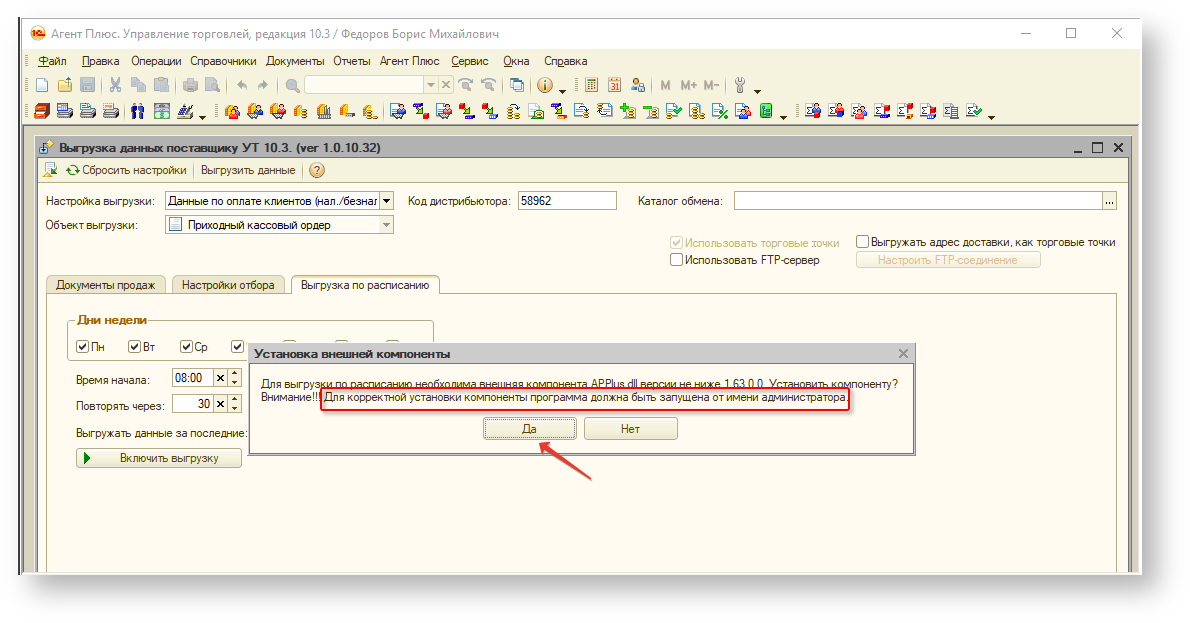Click the M- memory subtract button
This screenshot has width=1190, height=623.
click(x=711, y=85)
